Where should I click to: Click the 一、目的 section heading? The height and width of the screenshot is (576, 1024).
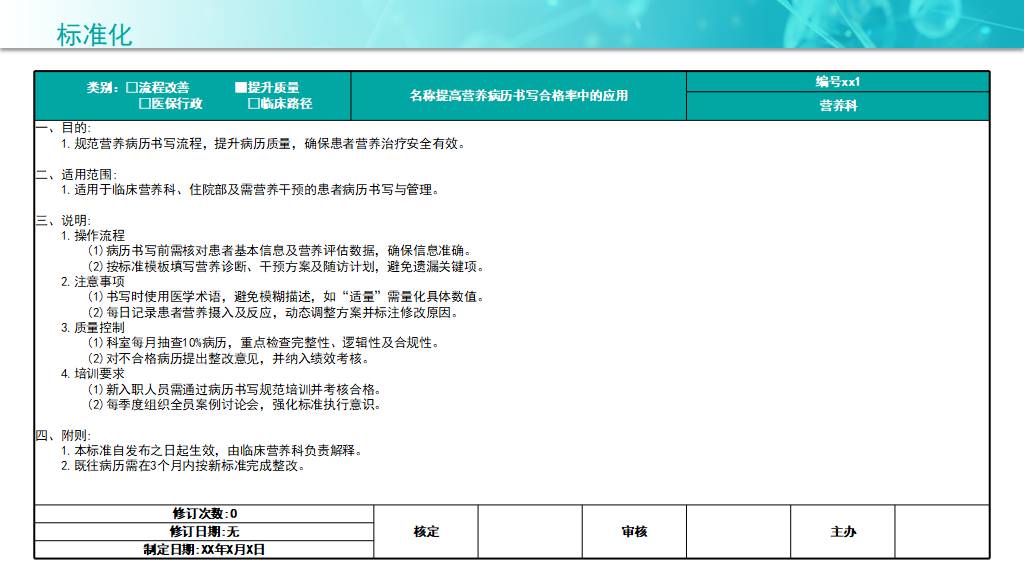(63, 128)
